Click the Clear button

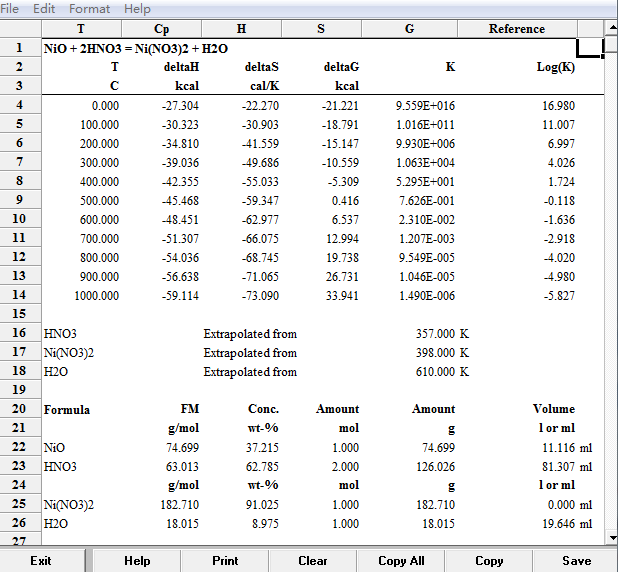click(x=313, y=560)
